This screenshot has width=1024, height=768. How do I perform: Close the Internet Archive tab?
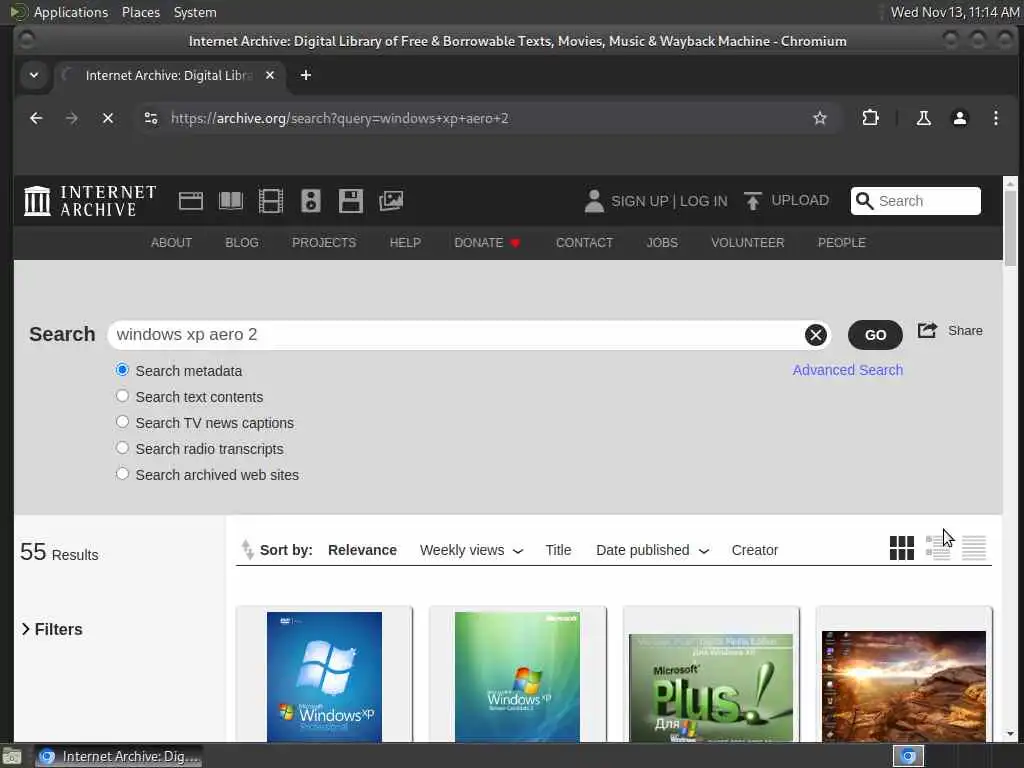[270, 75]
